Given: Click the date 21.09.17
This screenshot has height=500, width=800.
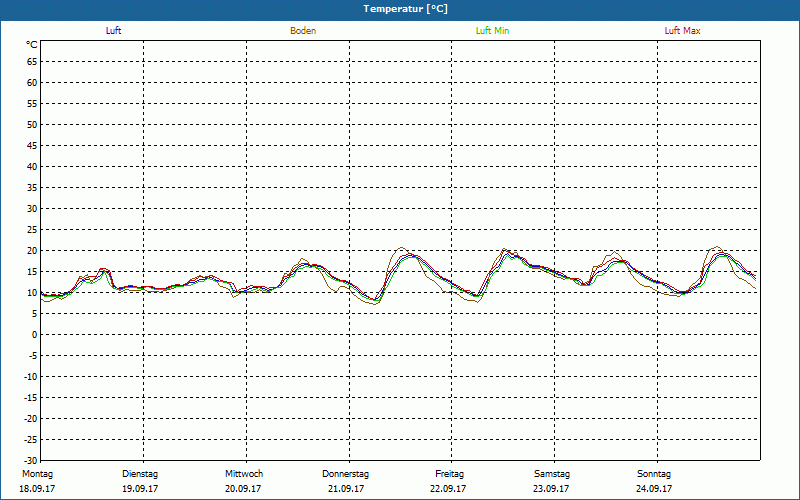Looking at the screenshot, I should pos(346,489).
